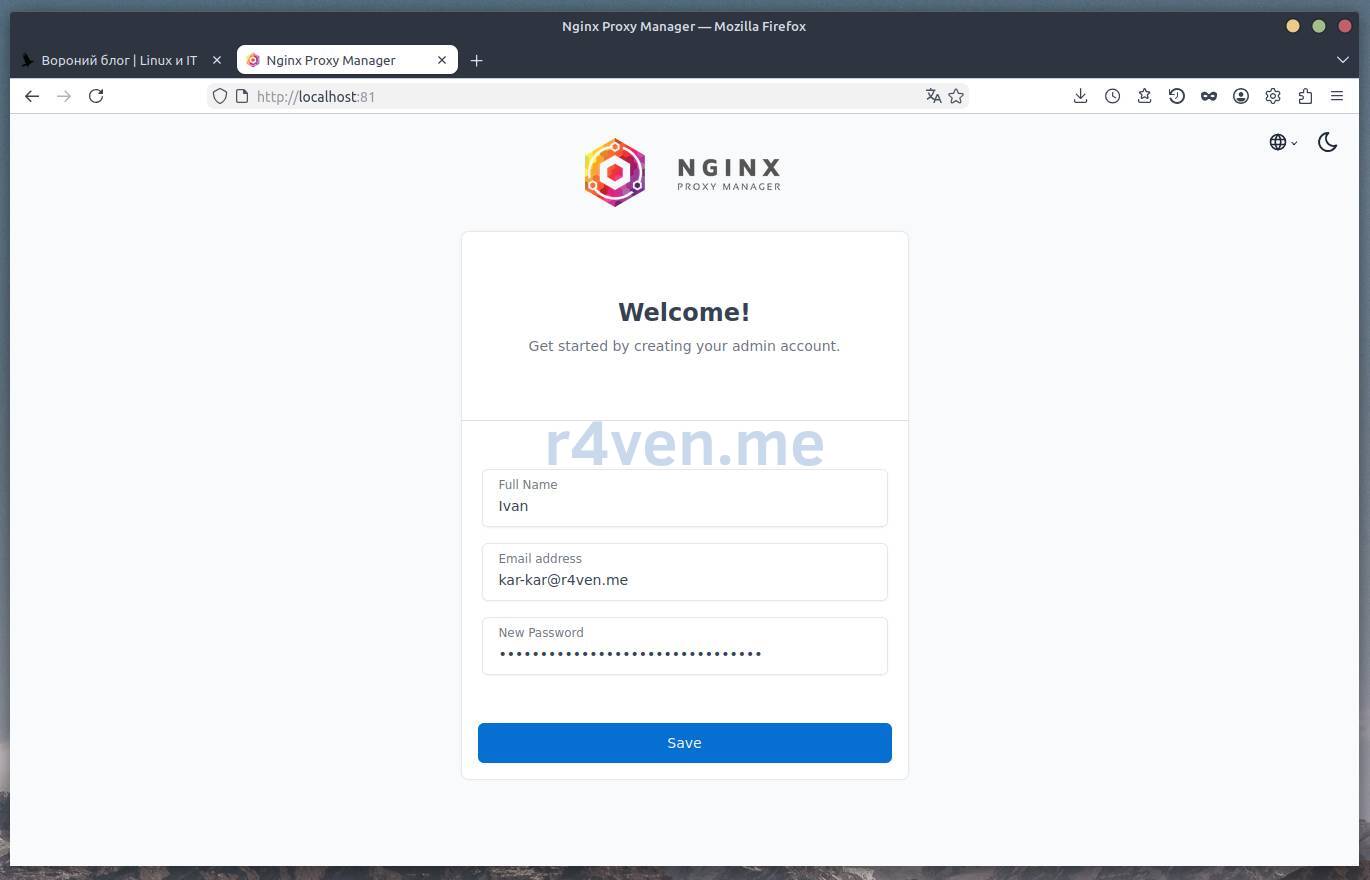Reload the current page
Viewport: 1370px width, 880px height.
coord(96,96)
